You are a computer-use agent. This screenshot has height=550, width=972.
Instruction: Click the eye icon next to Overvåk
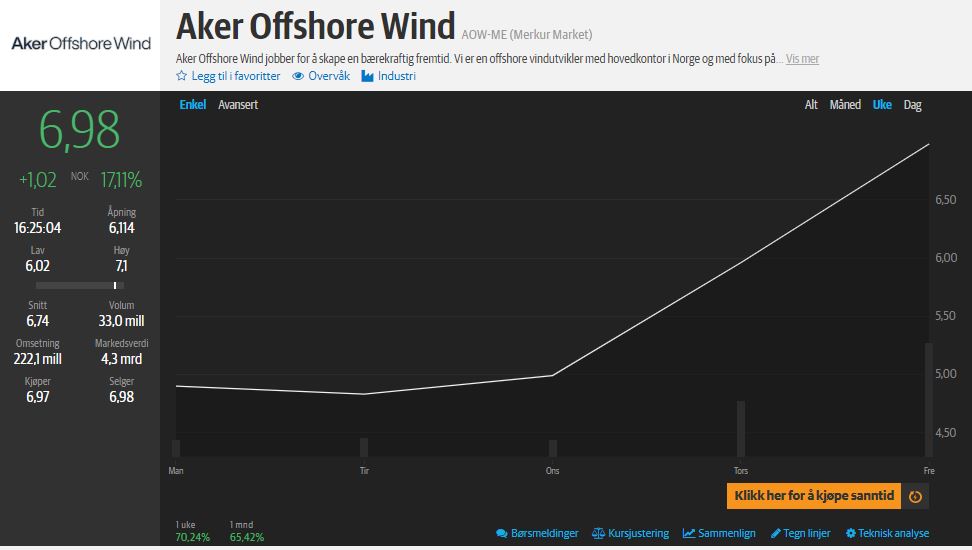[x=298, y=76]
